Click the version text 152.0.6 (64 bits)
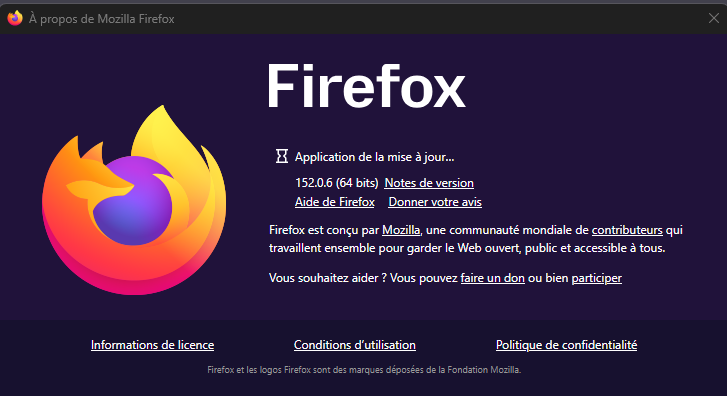Screen dimensions: 727x396 (x=337, y=183)
